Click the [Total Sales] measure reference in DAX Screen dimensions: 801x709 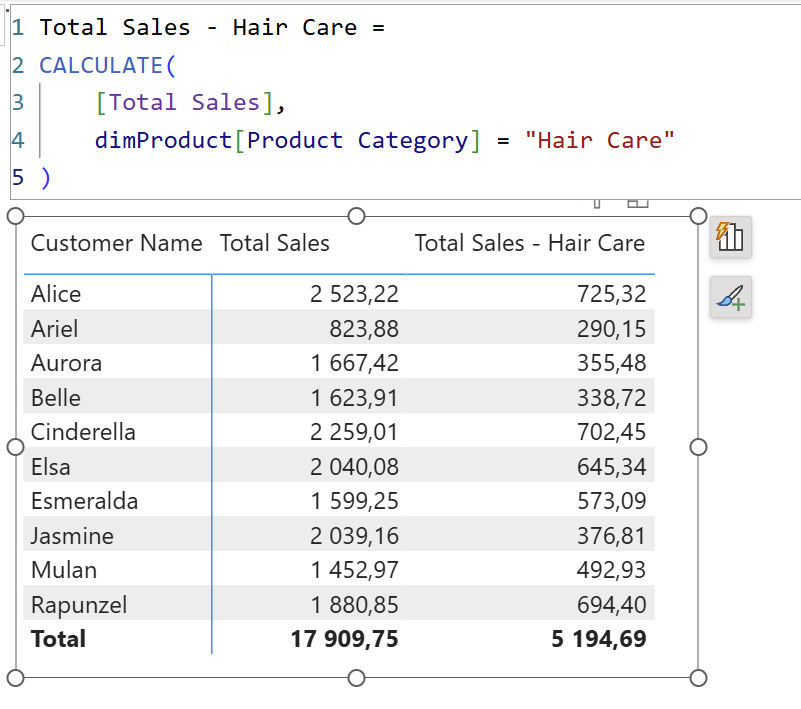tap(183, 103)
